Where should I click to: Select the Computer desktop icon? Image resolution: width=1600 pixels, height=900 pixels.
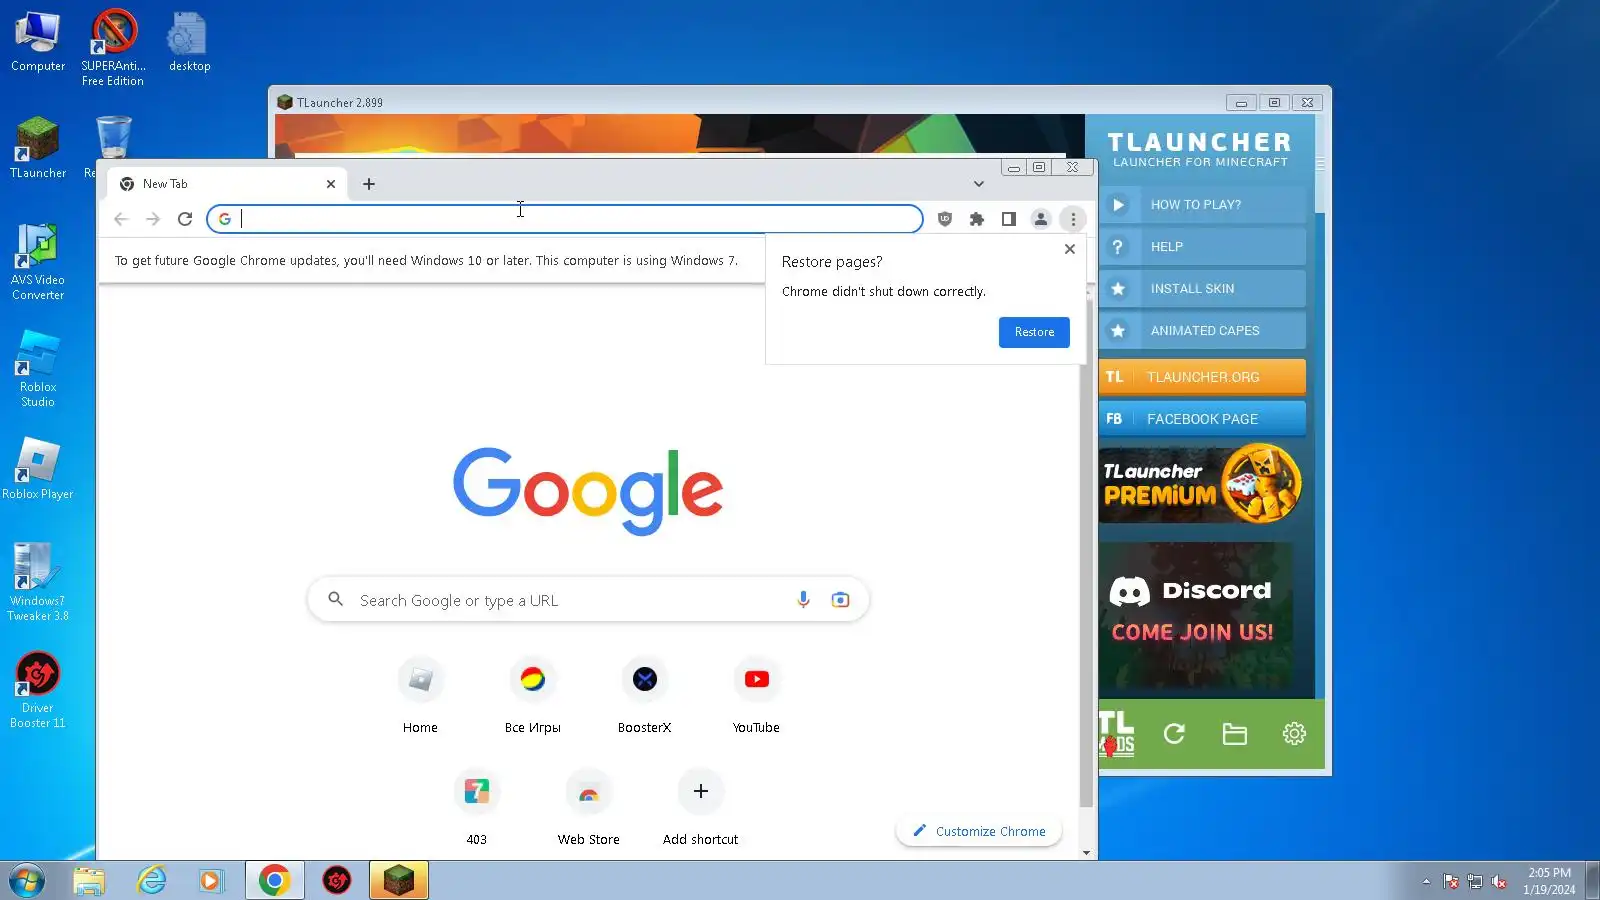[38, 41]
